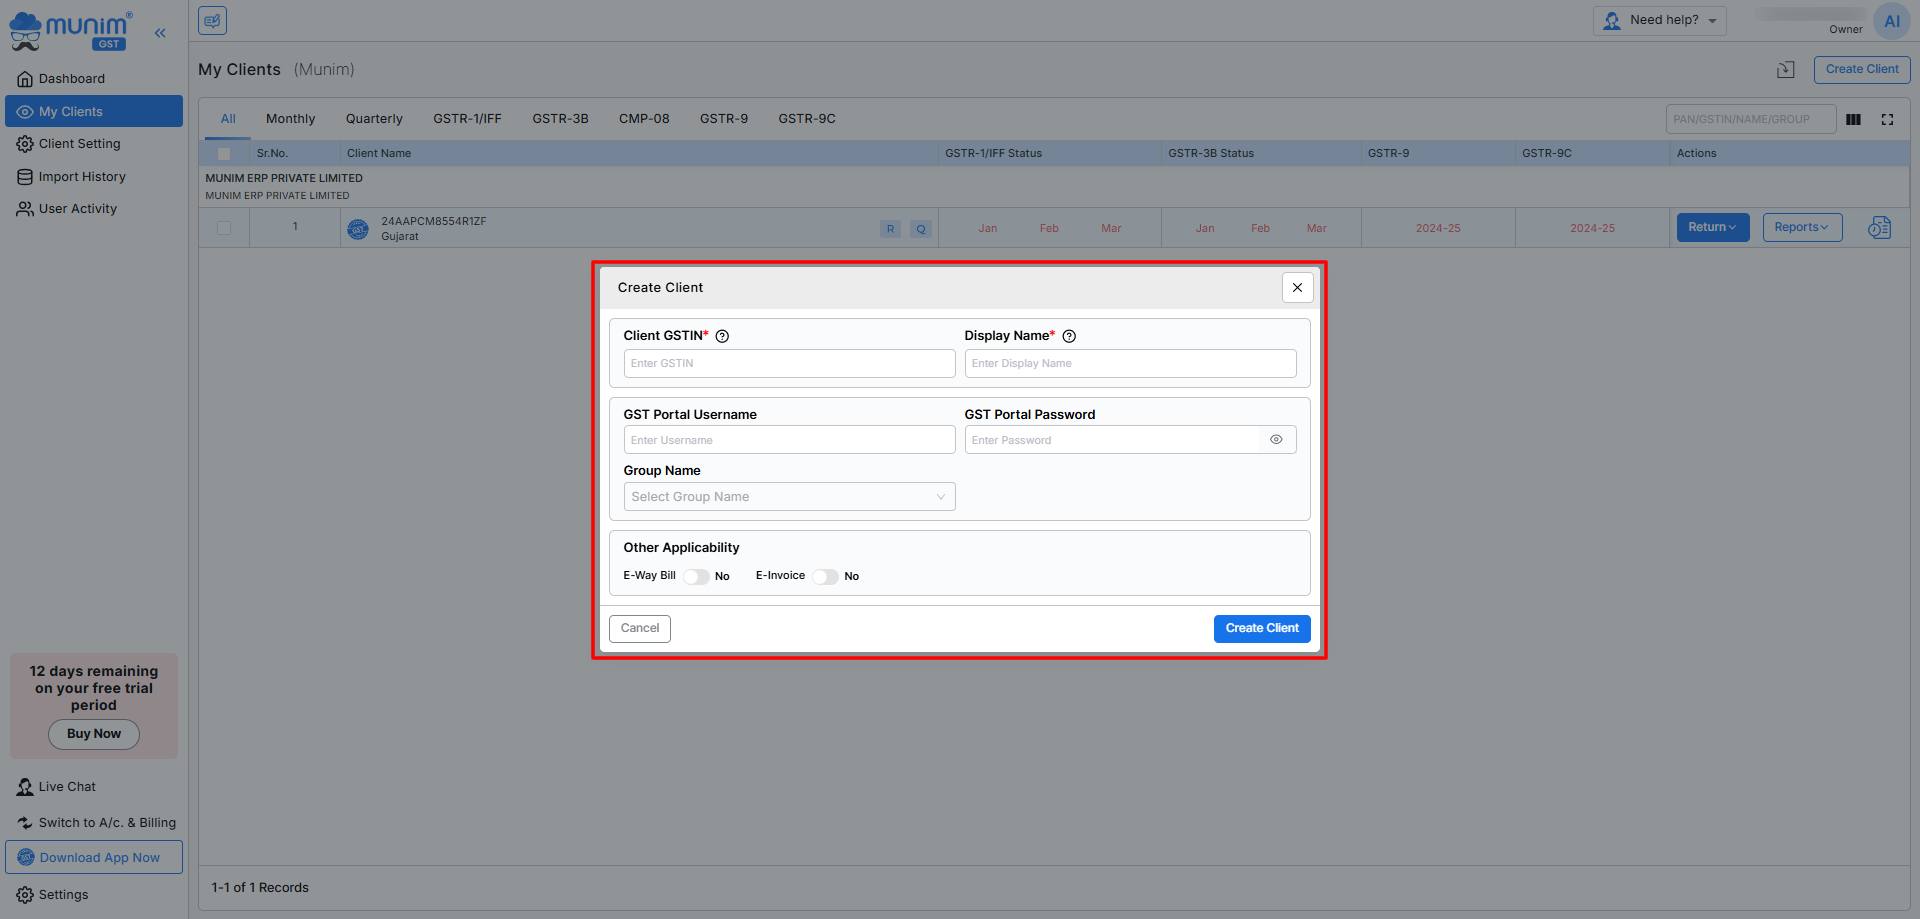Click the Enter GSTIN input field
Image resolution: width=1920 pixels, height=919 pixels.
(x=789, y=363)
